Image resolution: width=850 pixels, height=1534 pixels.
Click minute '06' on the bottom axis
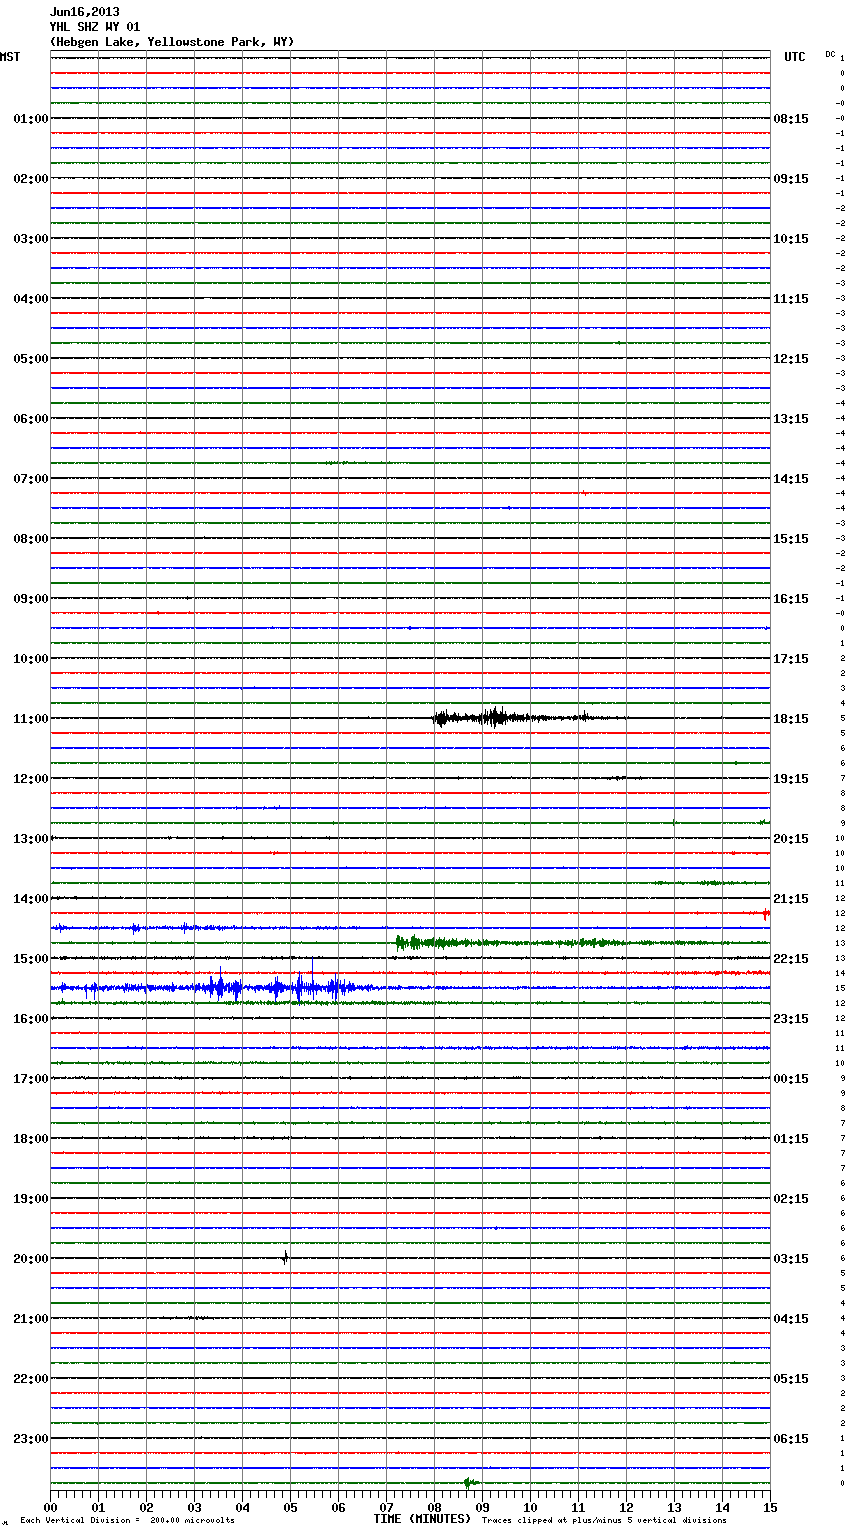tap(338, 1507)
